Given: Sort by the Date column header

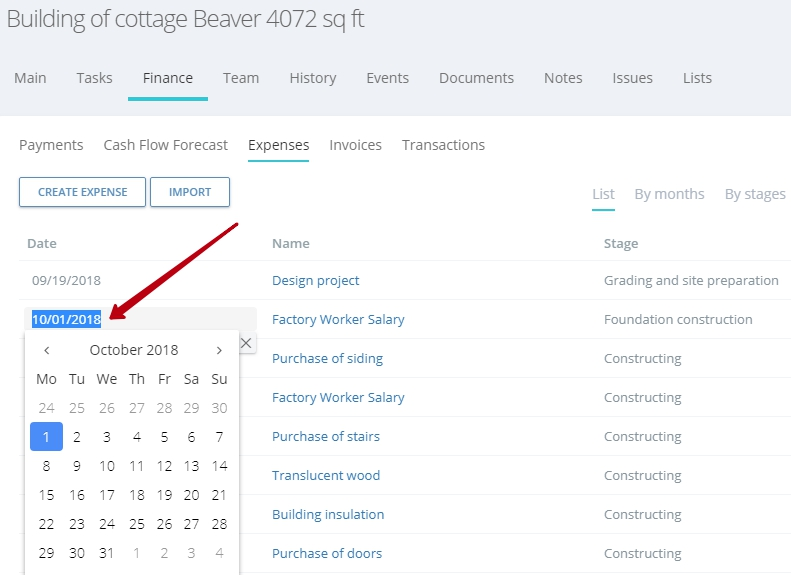Looking at the screenshot, I should click(42, 244).
